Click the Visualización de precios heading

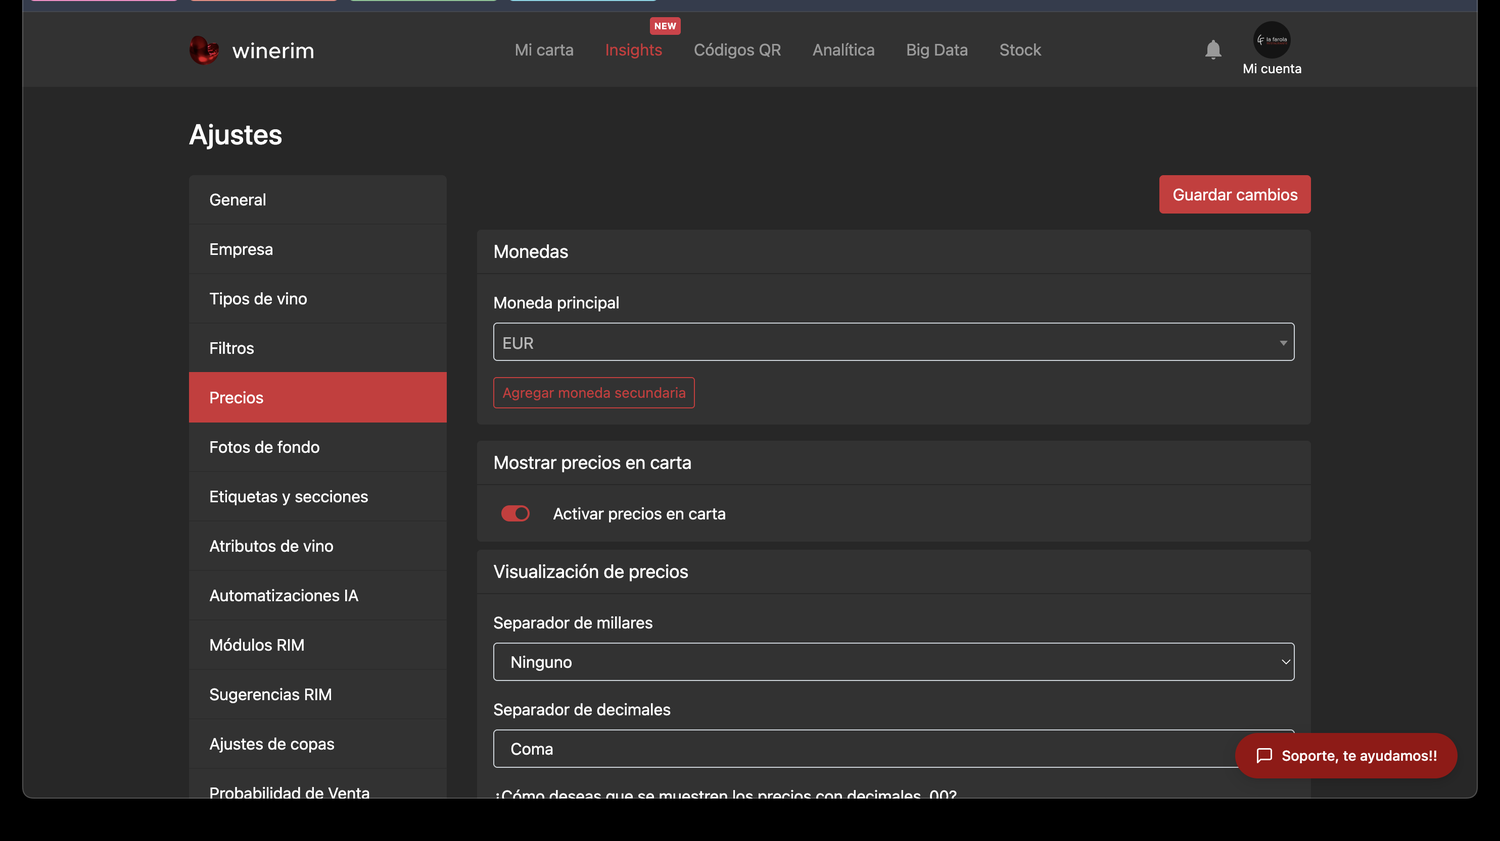pyautogui.click(x=591, y=572)
